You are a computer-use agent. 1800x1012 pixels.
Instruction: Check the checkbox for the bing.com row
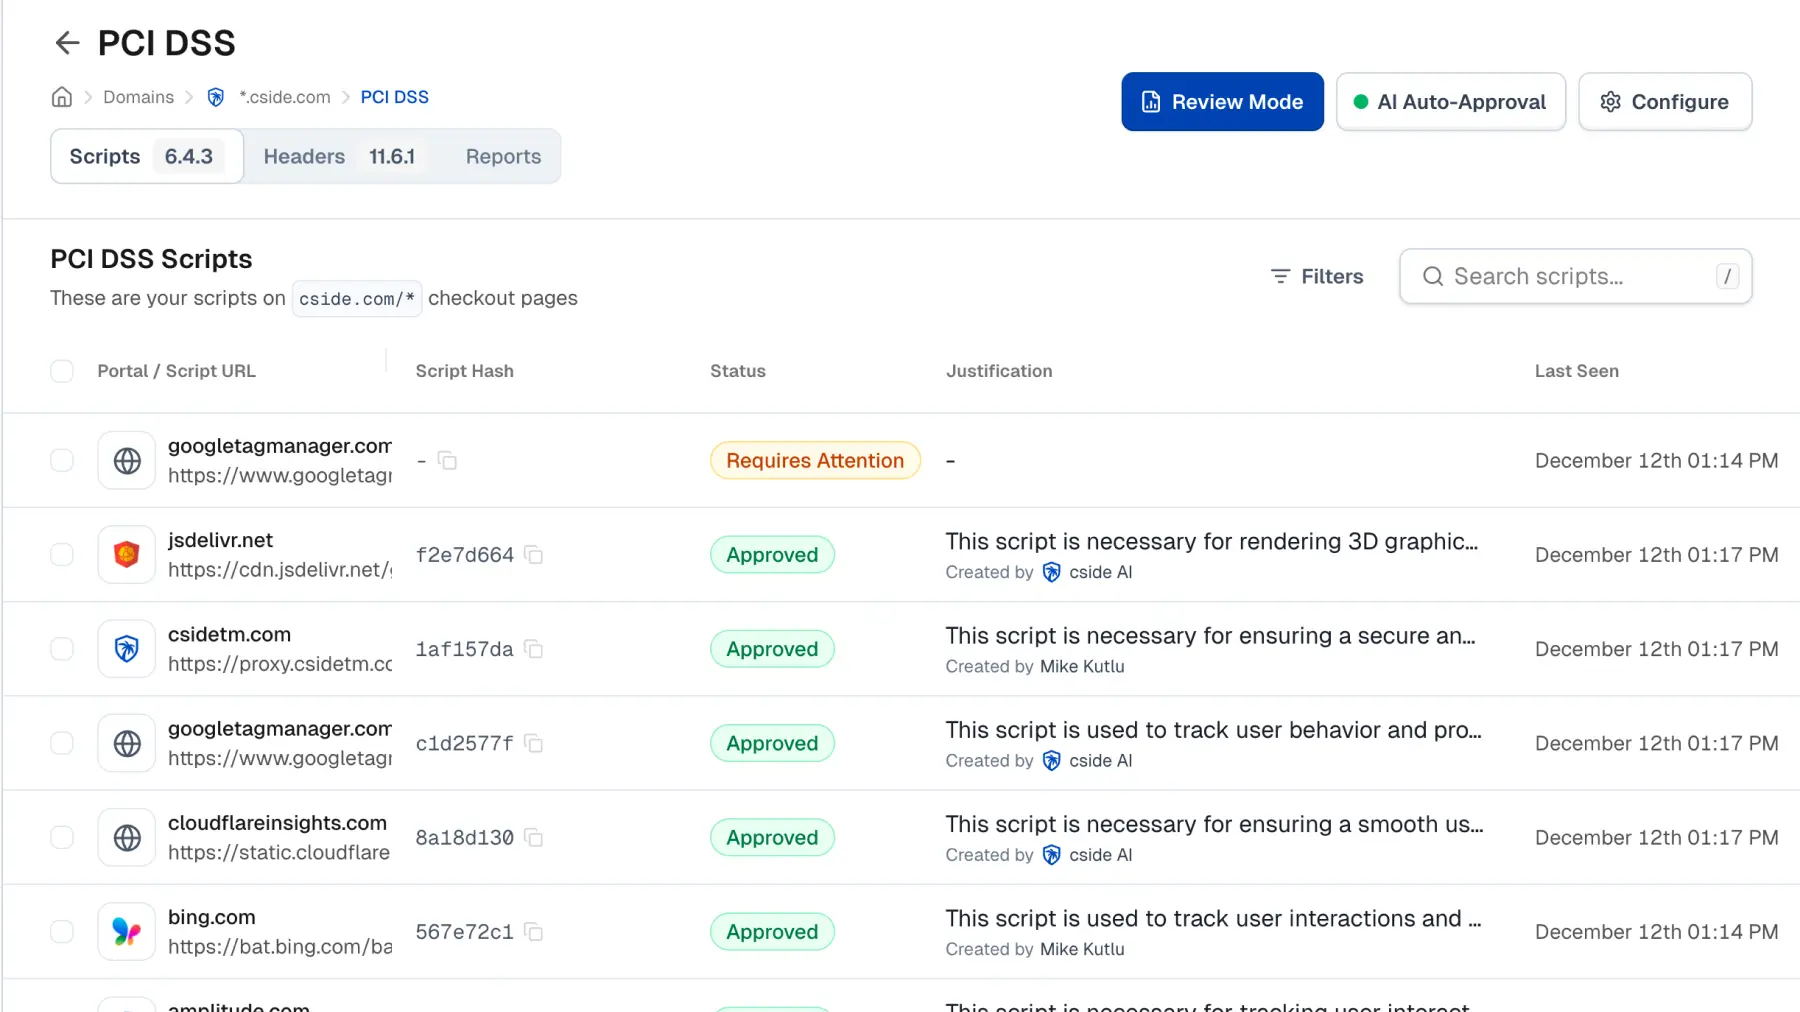[x=61, y=931]
